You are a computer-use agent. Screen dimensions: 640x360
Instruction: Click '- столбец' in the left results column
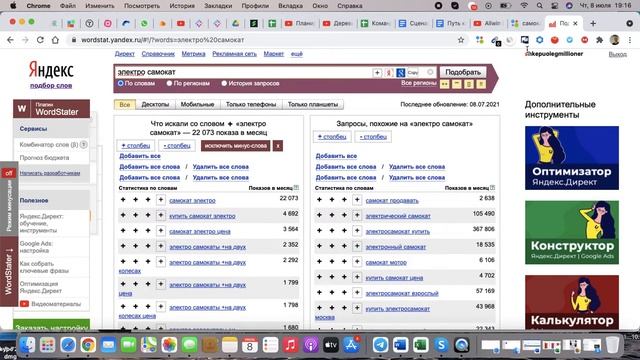[x=177, y=146]
